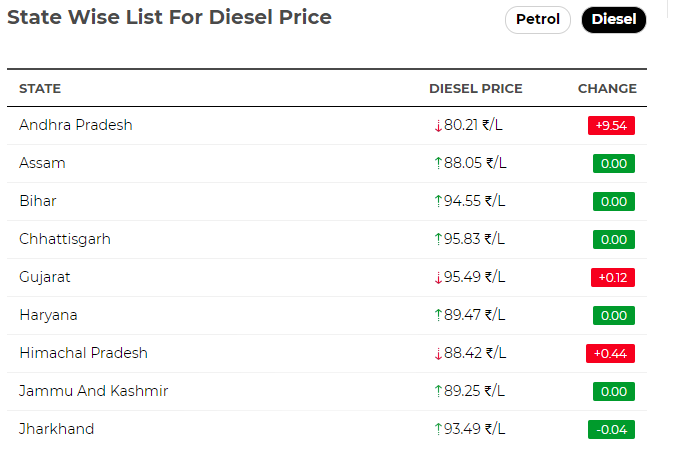Open the Himachal Pradesh state link
Image resolution: width=680 pixels, height=457 pixels.
(84, 353)
